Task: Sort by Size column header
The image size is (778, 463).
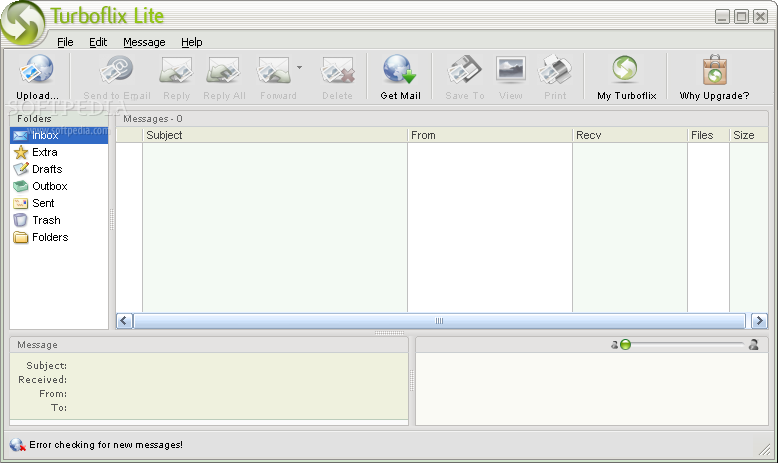Action: pyautogui.click(x=749, y=135)
